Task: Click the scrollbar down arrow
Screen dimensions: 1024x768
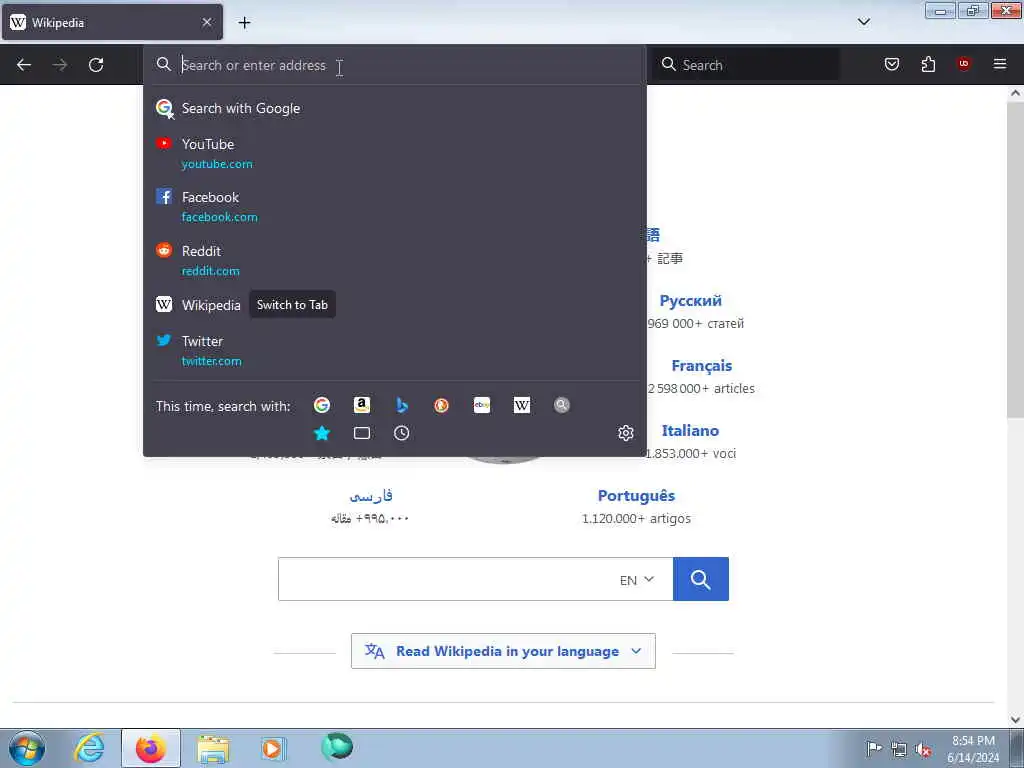Action: pyautogui.click(x=1015, y=720)
